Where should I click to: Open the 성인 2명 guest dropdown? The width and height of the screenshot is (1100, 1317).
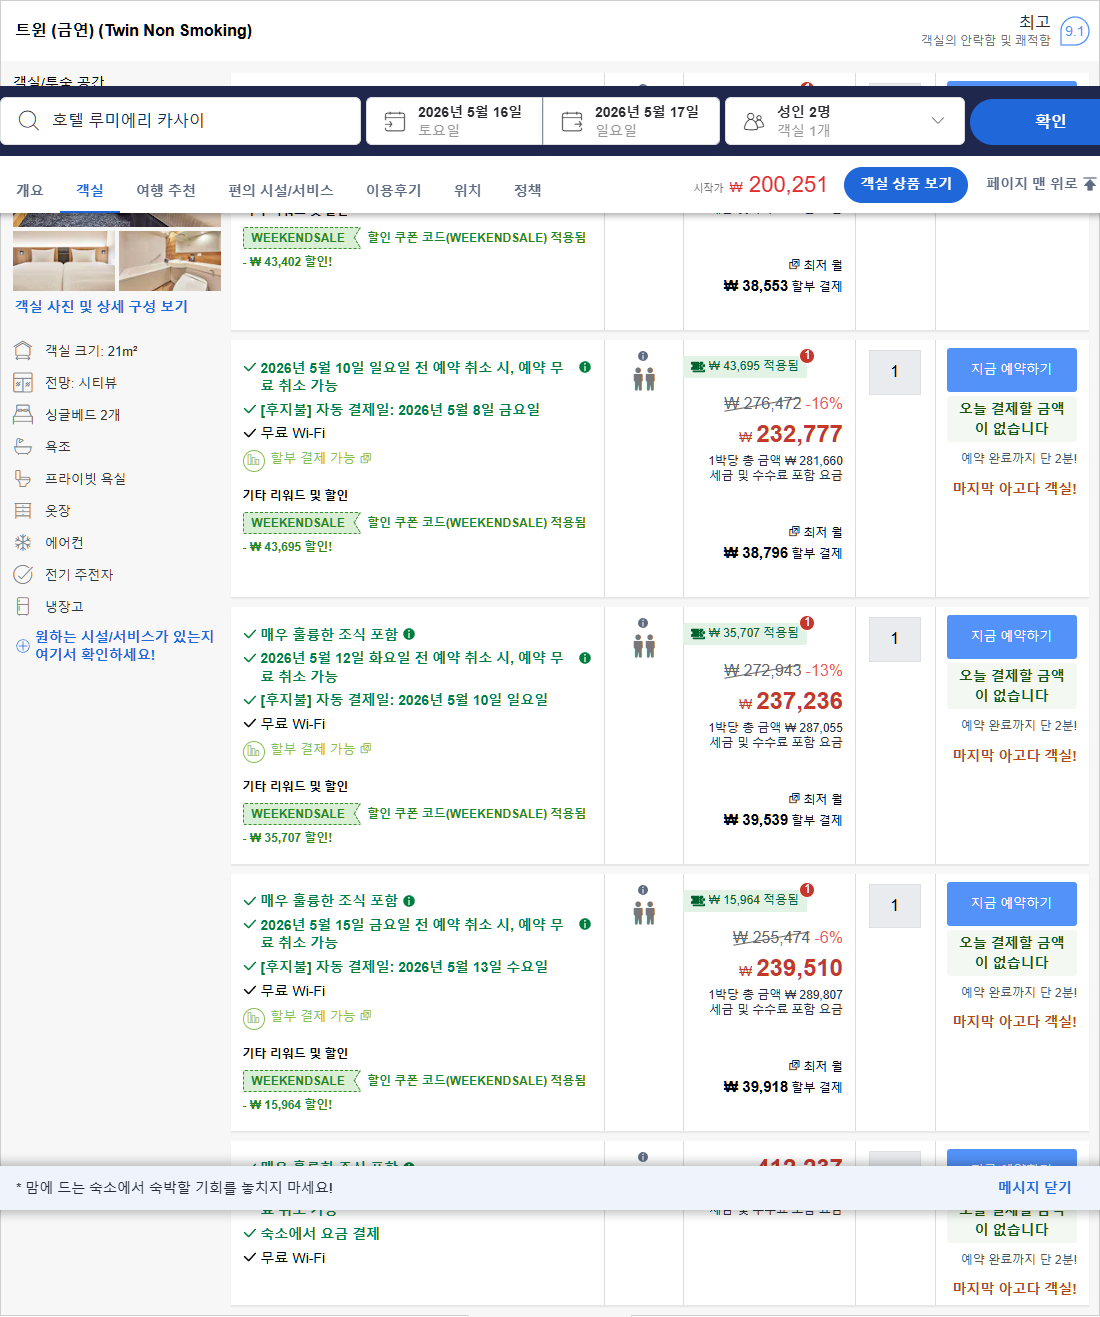(938, 120)
